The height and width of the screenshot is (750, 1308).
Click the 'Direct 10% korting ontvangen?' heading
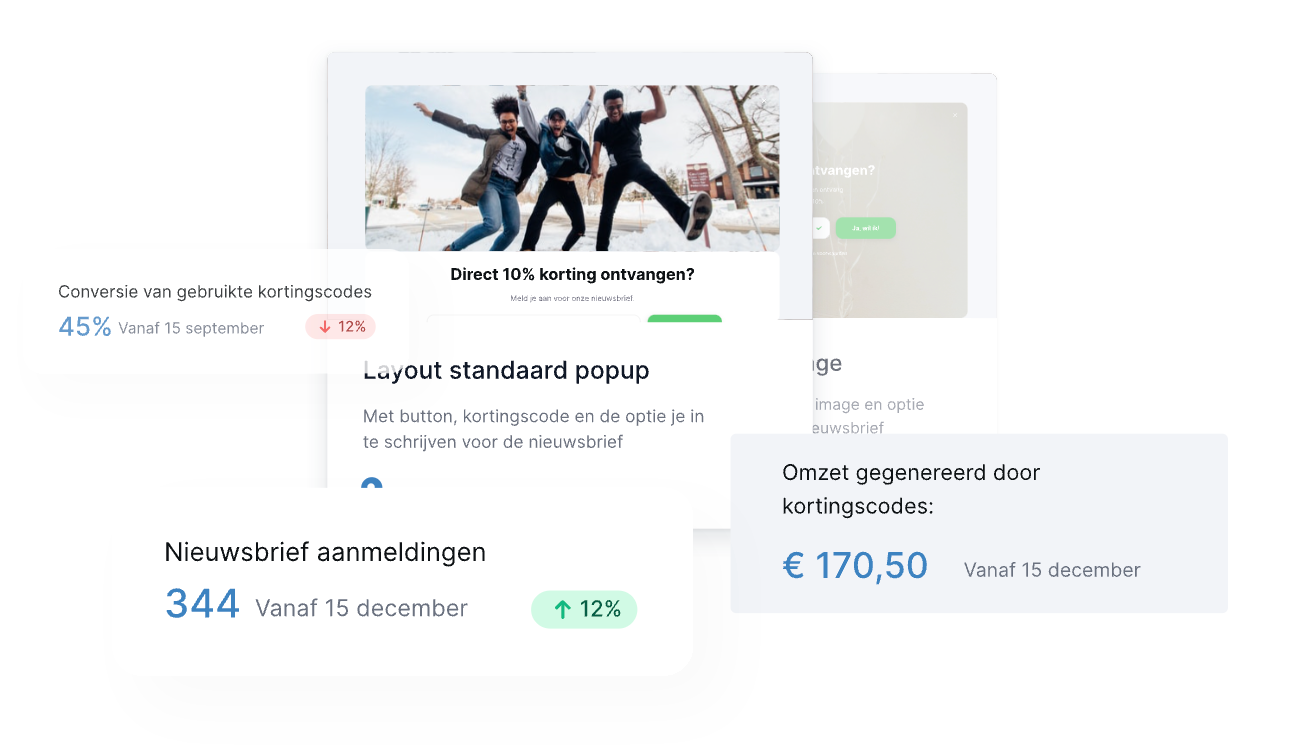click(572, 274)
